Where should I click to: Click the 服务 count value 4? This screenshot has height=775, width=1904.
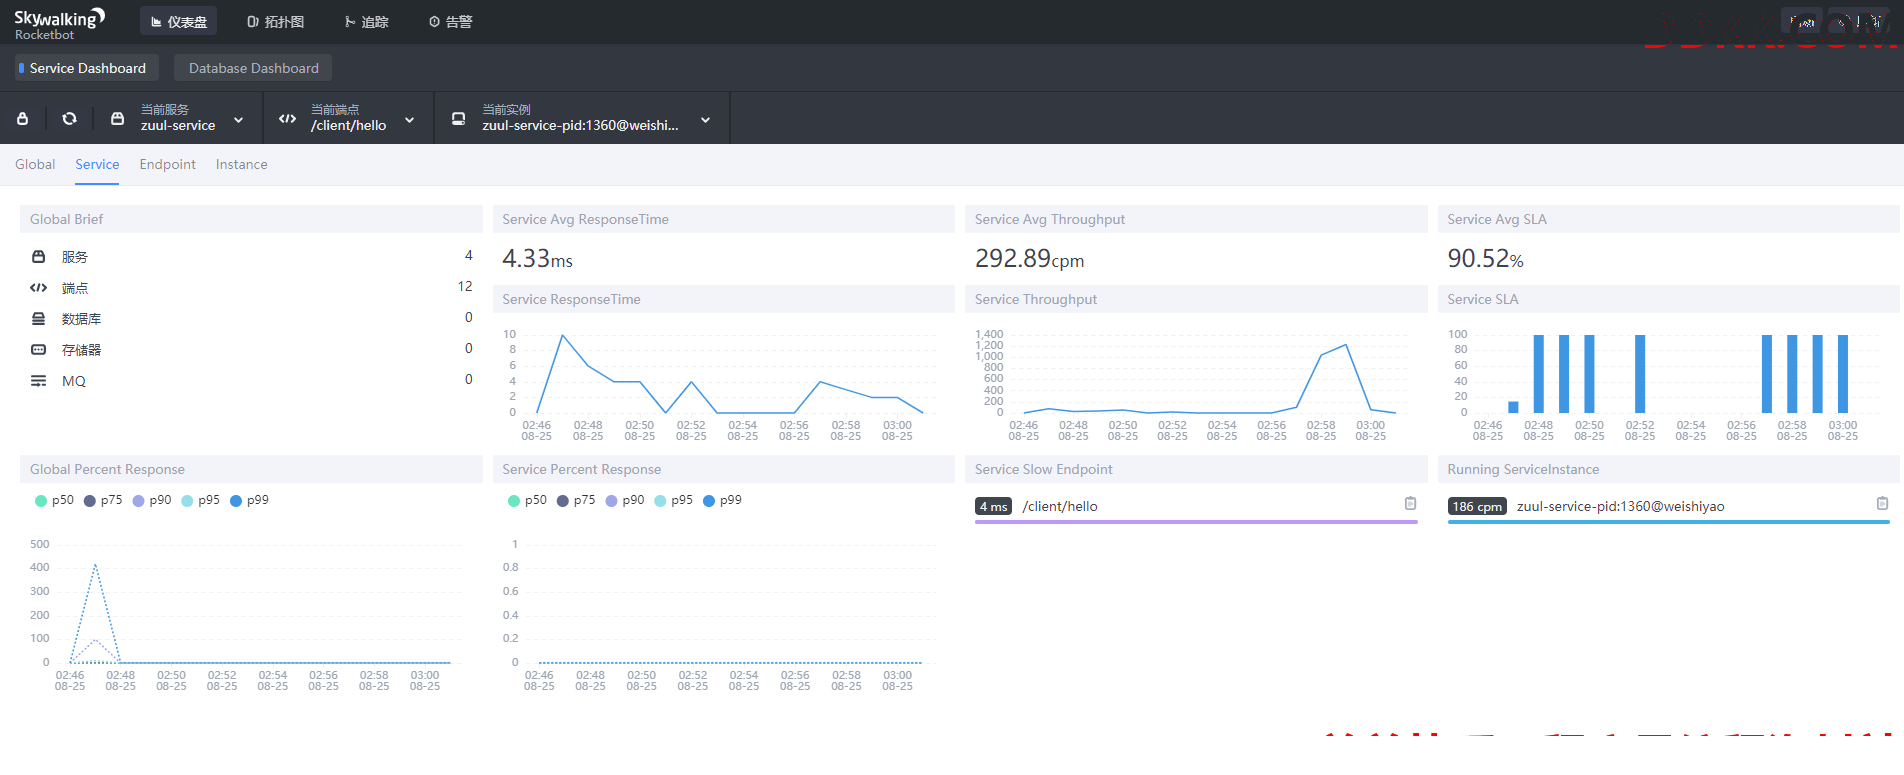tap(468, 256)
